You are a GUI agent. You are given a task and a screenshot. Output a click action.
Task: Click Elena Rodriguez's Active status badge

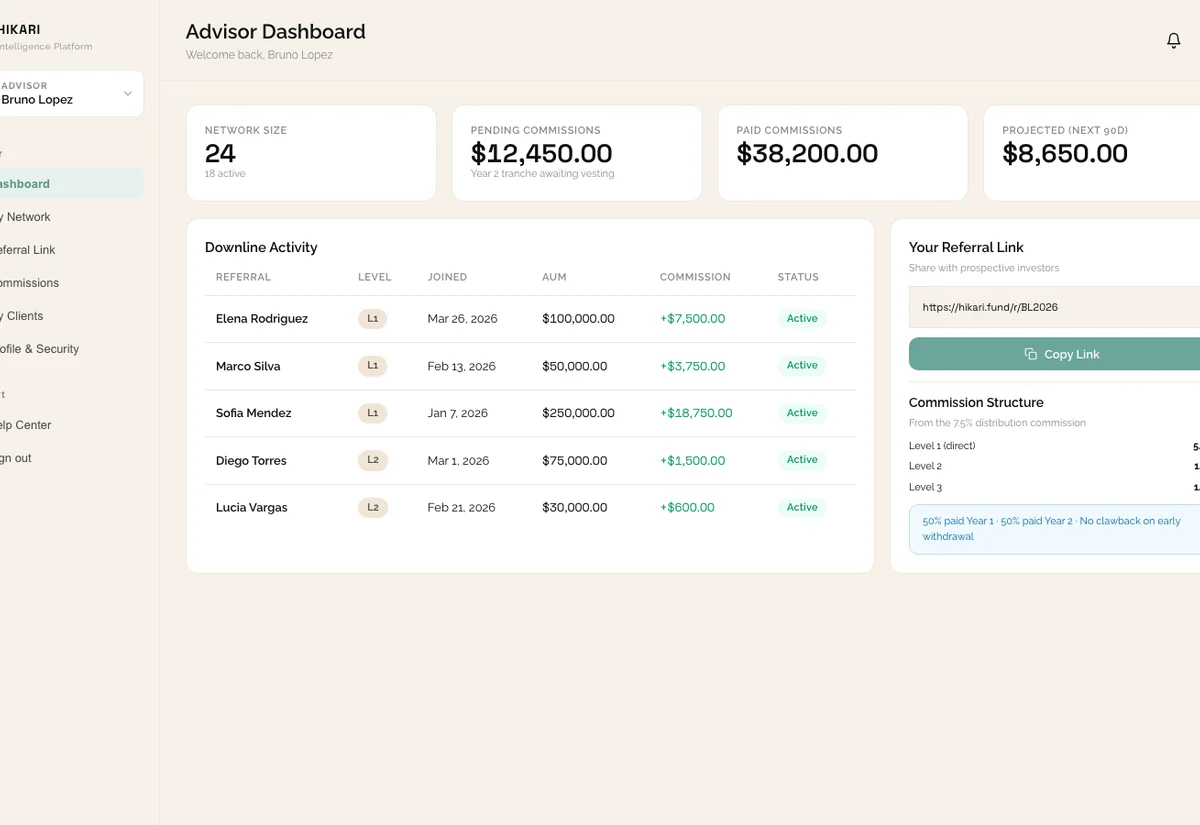tap(802, 319)
